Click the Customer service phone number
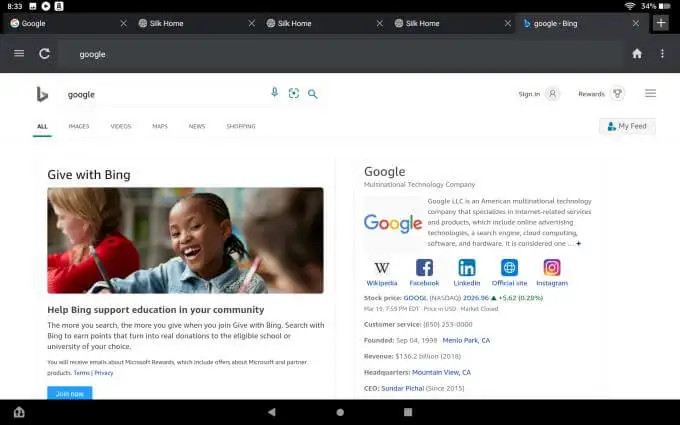The width and height of the screenshot is (680, 425). (x=448, y=324)
